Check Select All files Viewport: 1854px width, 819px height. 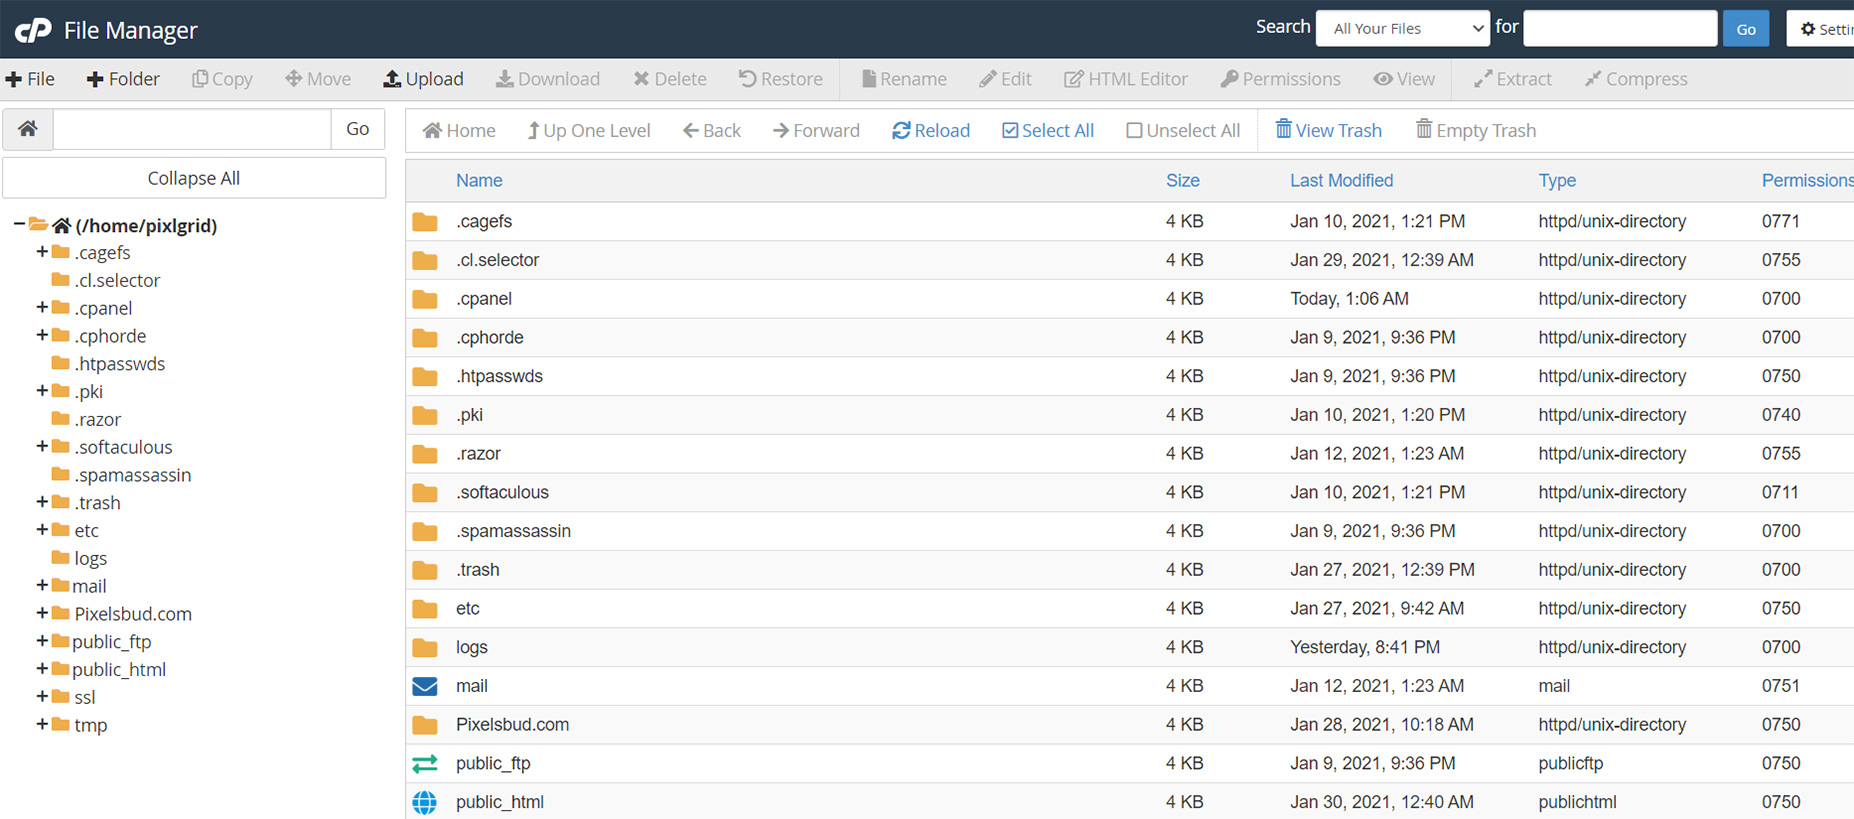[x=1010, y=131]
